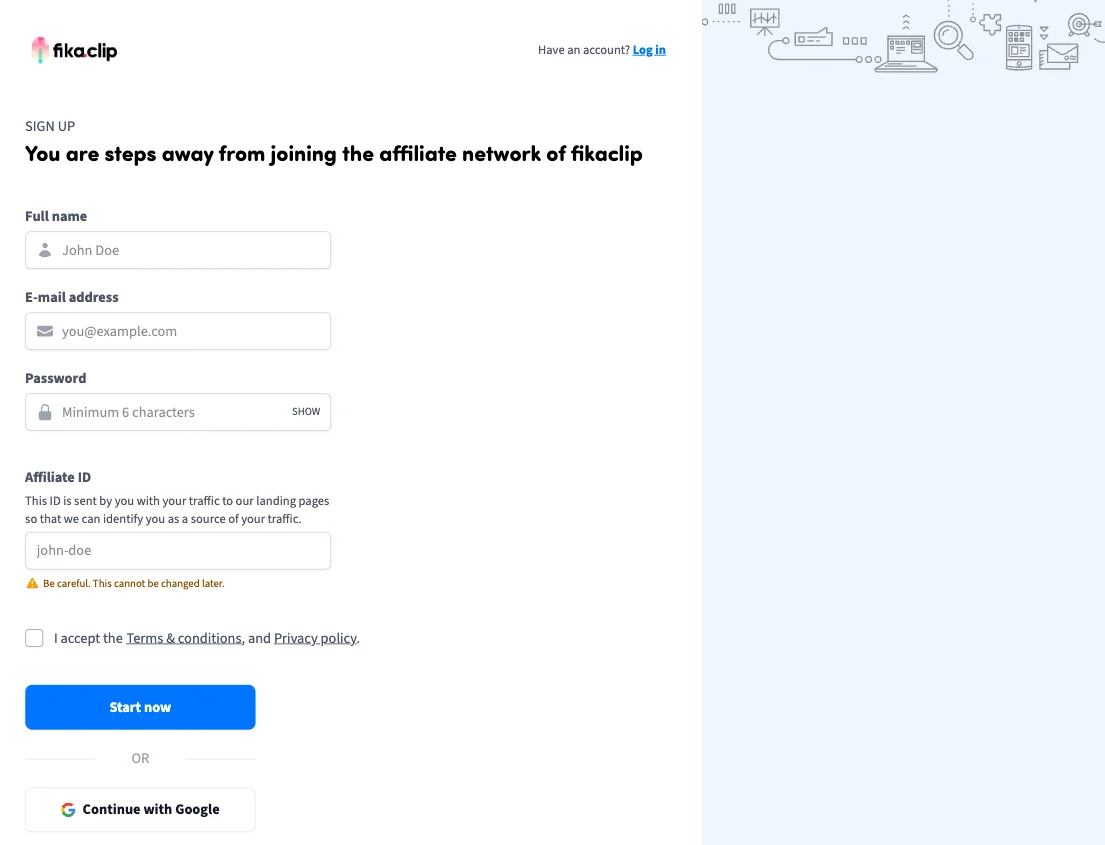This screenshot has width=1105, height=845.
Task: Continue with Google sign-up button
Action: (140, 810)
